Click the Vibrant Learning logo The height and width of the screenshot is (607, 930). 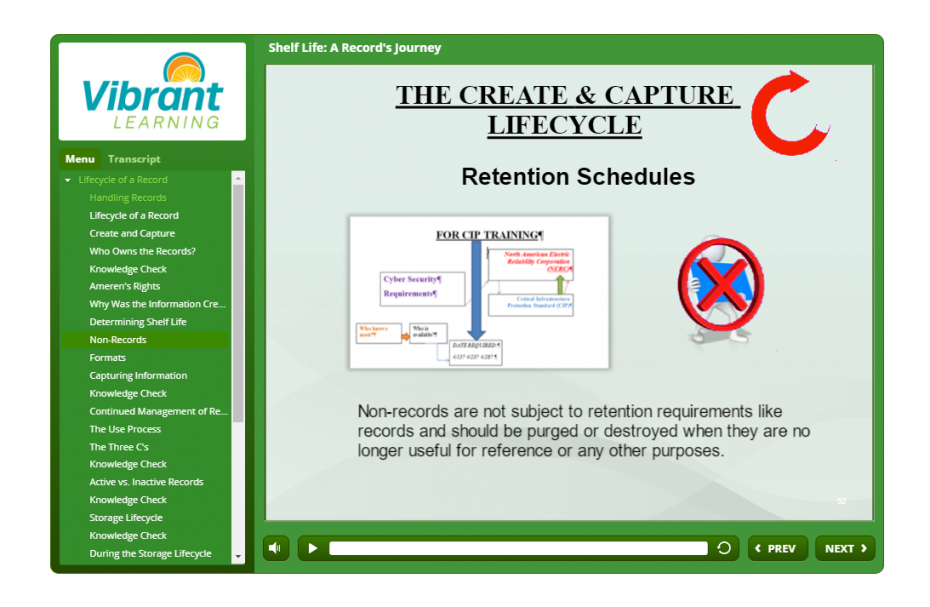(152, 91)
